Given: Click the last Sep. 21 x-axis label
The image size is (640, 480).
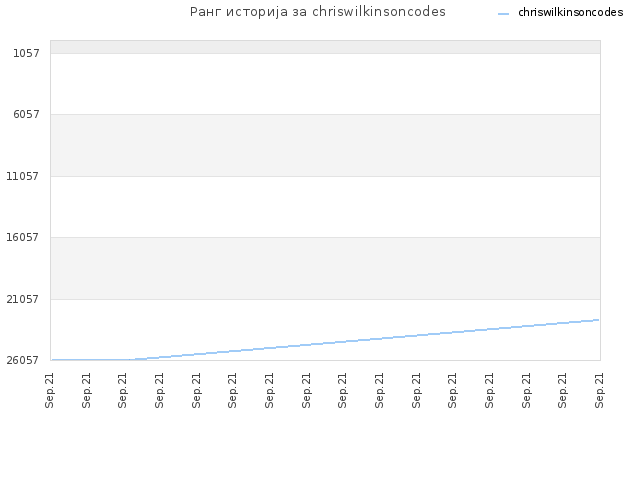Looking at the screenshot, I should pyautogui.click(x=599, y=390).
